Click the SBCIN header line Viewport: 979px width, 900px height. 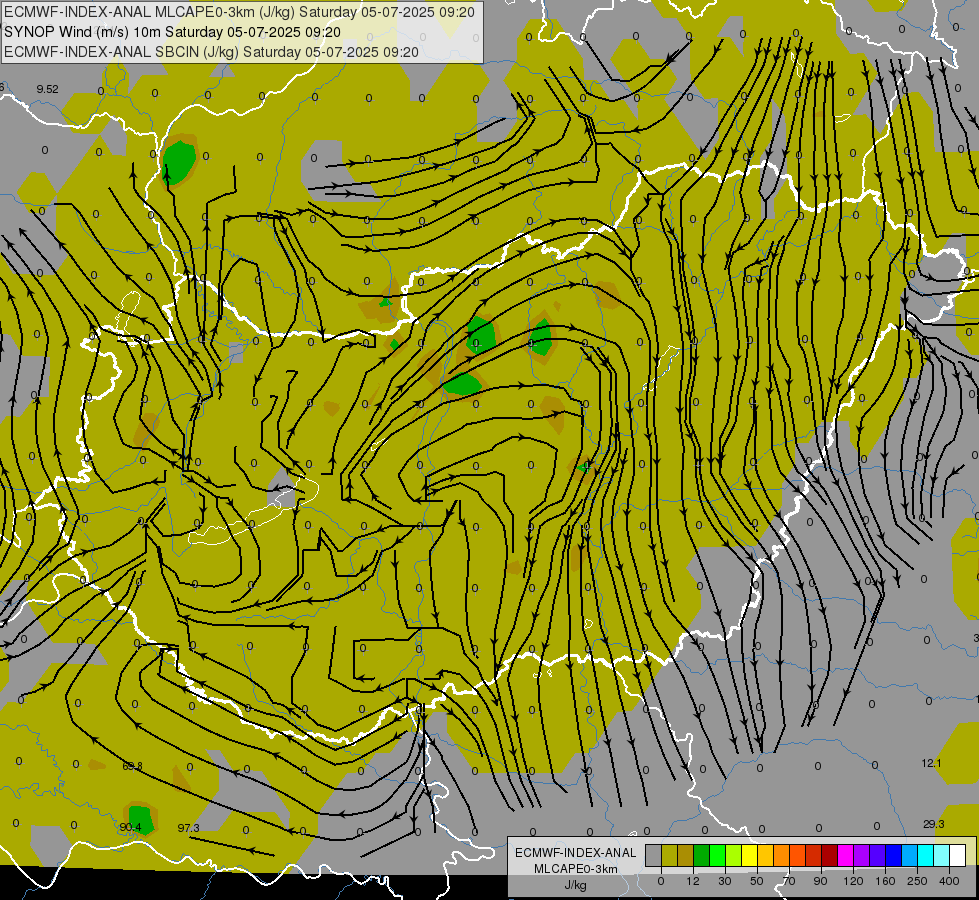[211, 52]
